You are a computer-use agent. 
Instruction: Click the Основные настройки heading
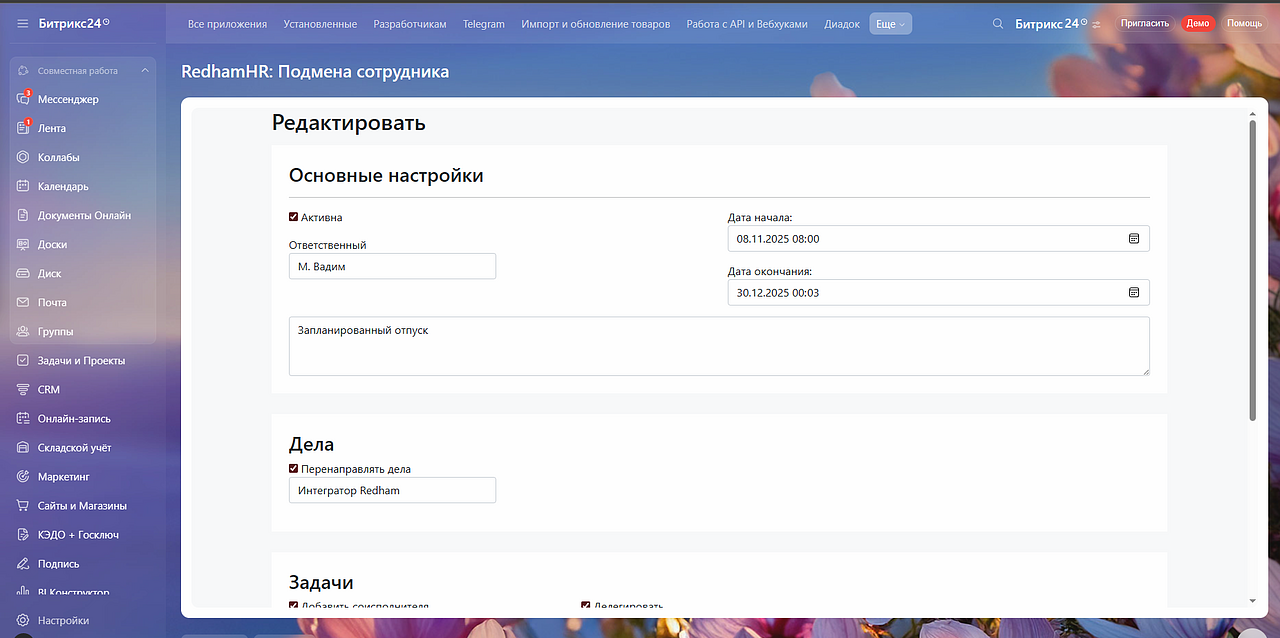386,176
